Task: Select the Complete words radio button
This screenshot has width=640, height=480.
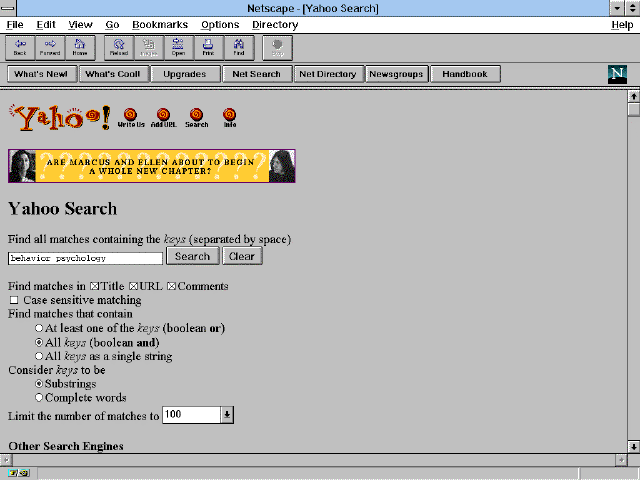Action: pyautogui.click(x=39, y=398)
